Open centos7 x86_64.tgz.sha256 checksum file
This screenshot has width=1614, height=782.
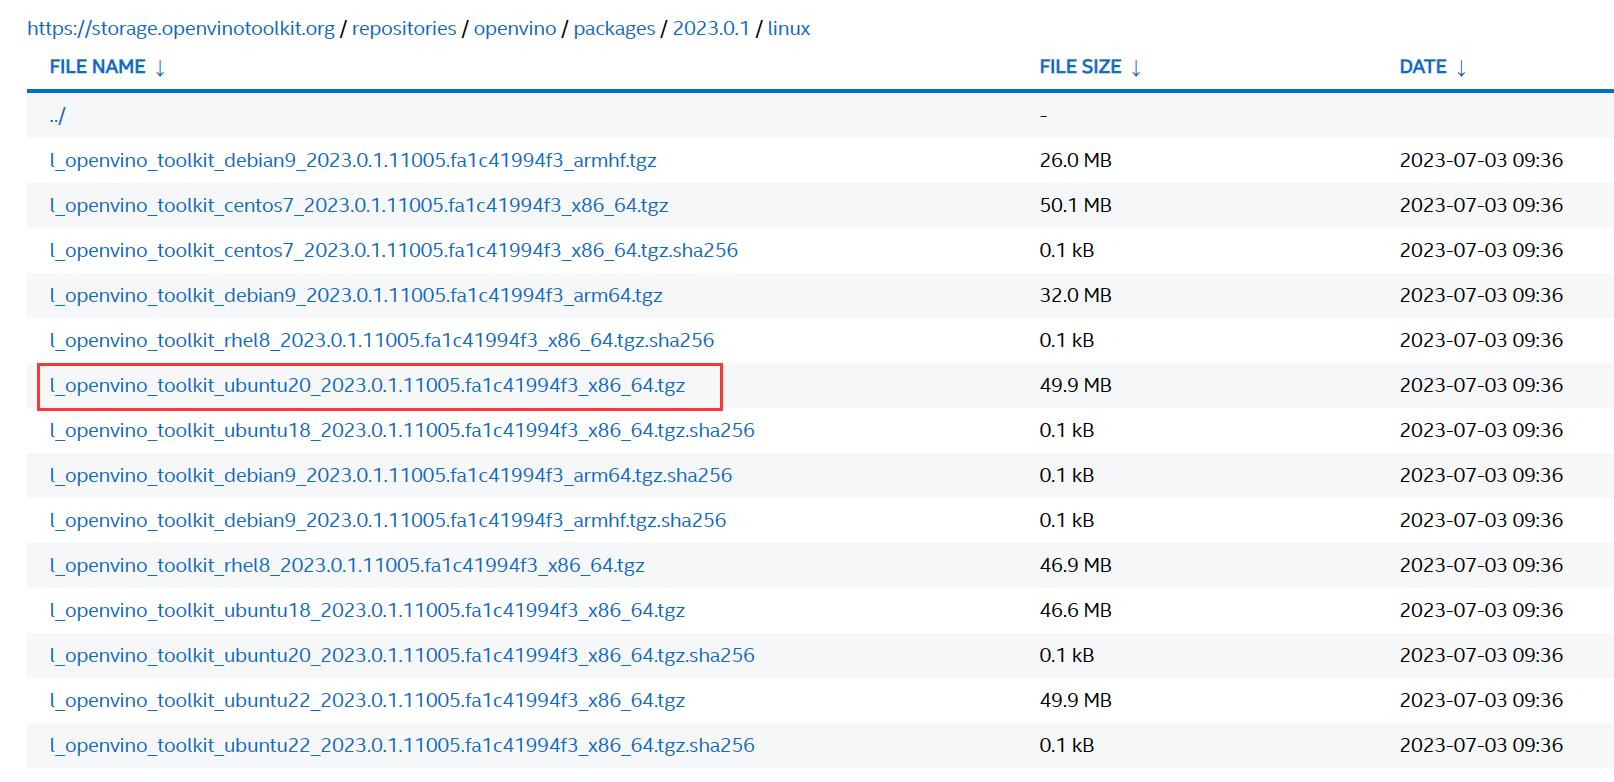click(394, 250)
